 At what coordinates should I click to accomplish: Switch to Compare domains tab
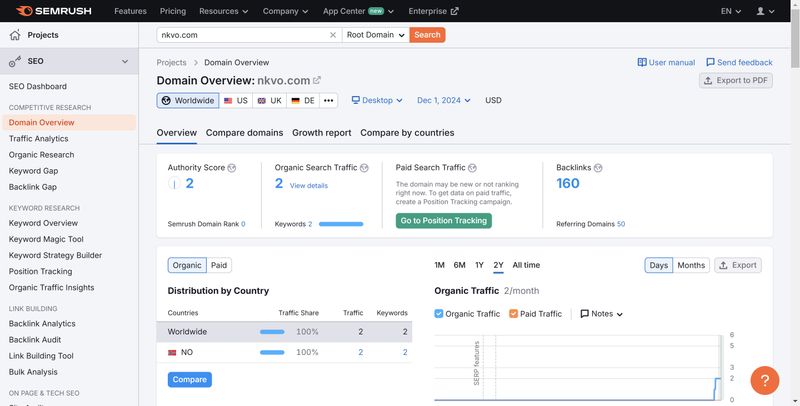click(244, 133)
